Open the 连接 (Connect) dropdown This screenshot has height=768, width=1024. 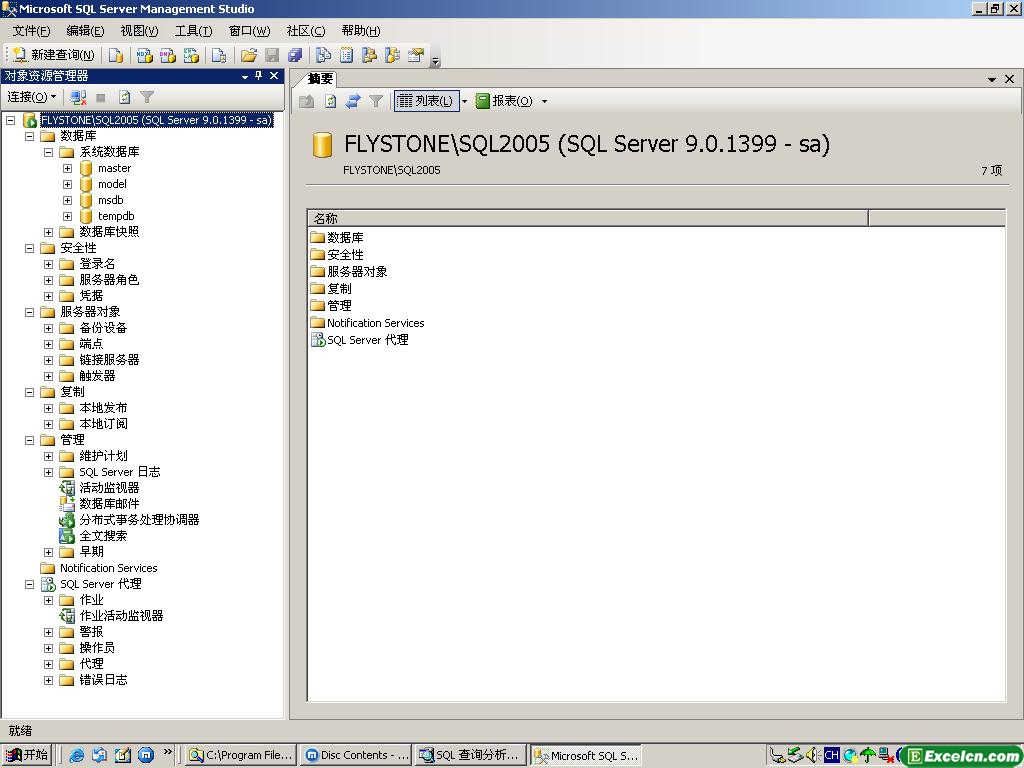(x=31, y=97)
